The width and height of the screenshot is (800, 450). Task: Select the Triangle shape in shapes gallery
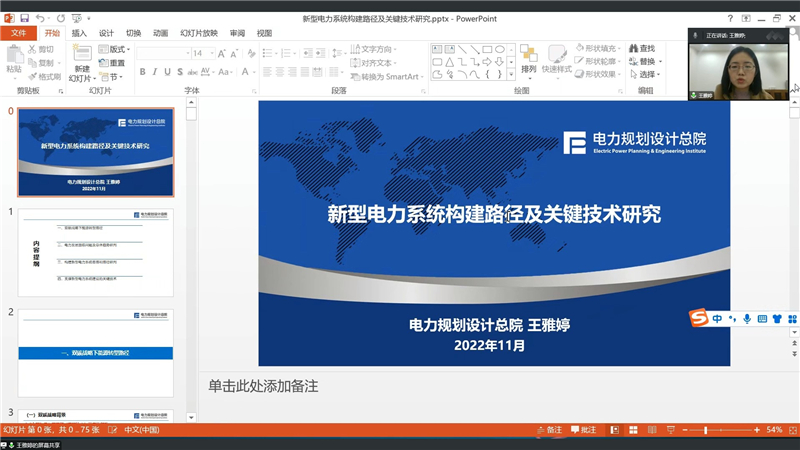[449, 62]
